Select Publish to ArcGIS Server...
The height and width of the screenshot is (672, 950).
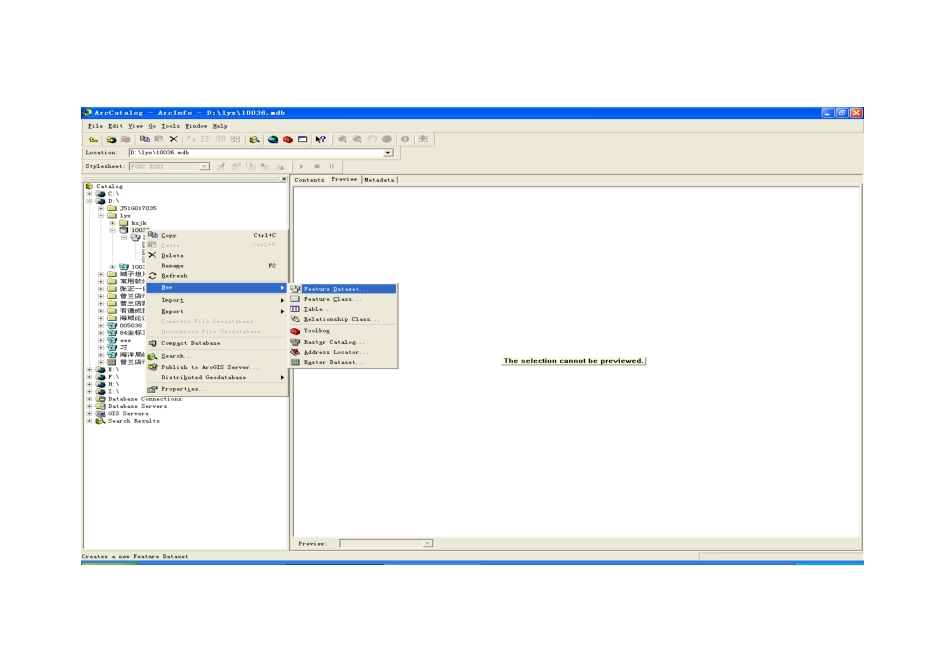(x=217, y=367)
